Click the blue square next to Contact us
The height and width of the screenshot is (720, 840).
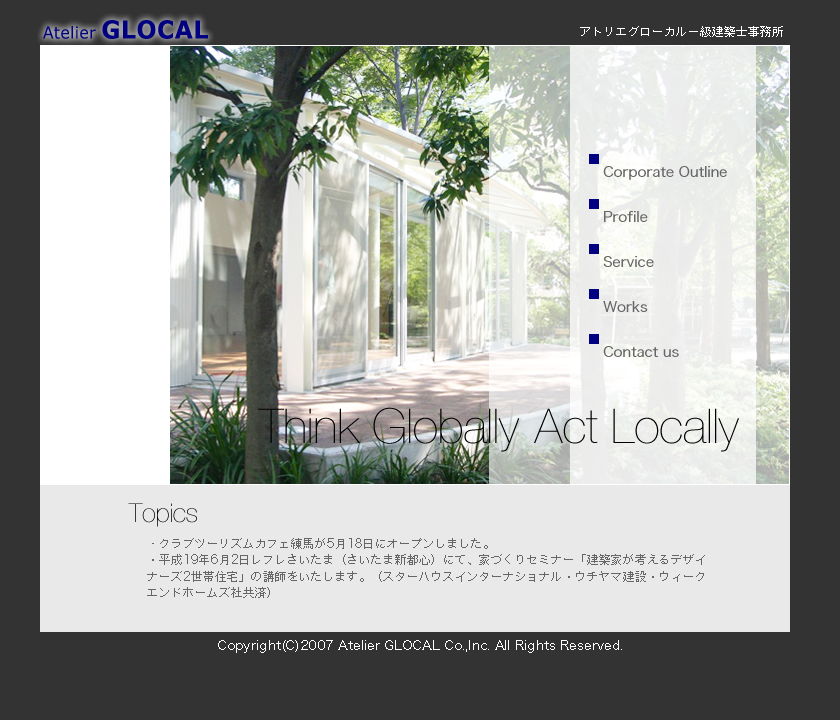594,339
